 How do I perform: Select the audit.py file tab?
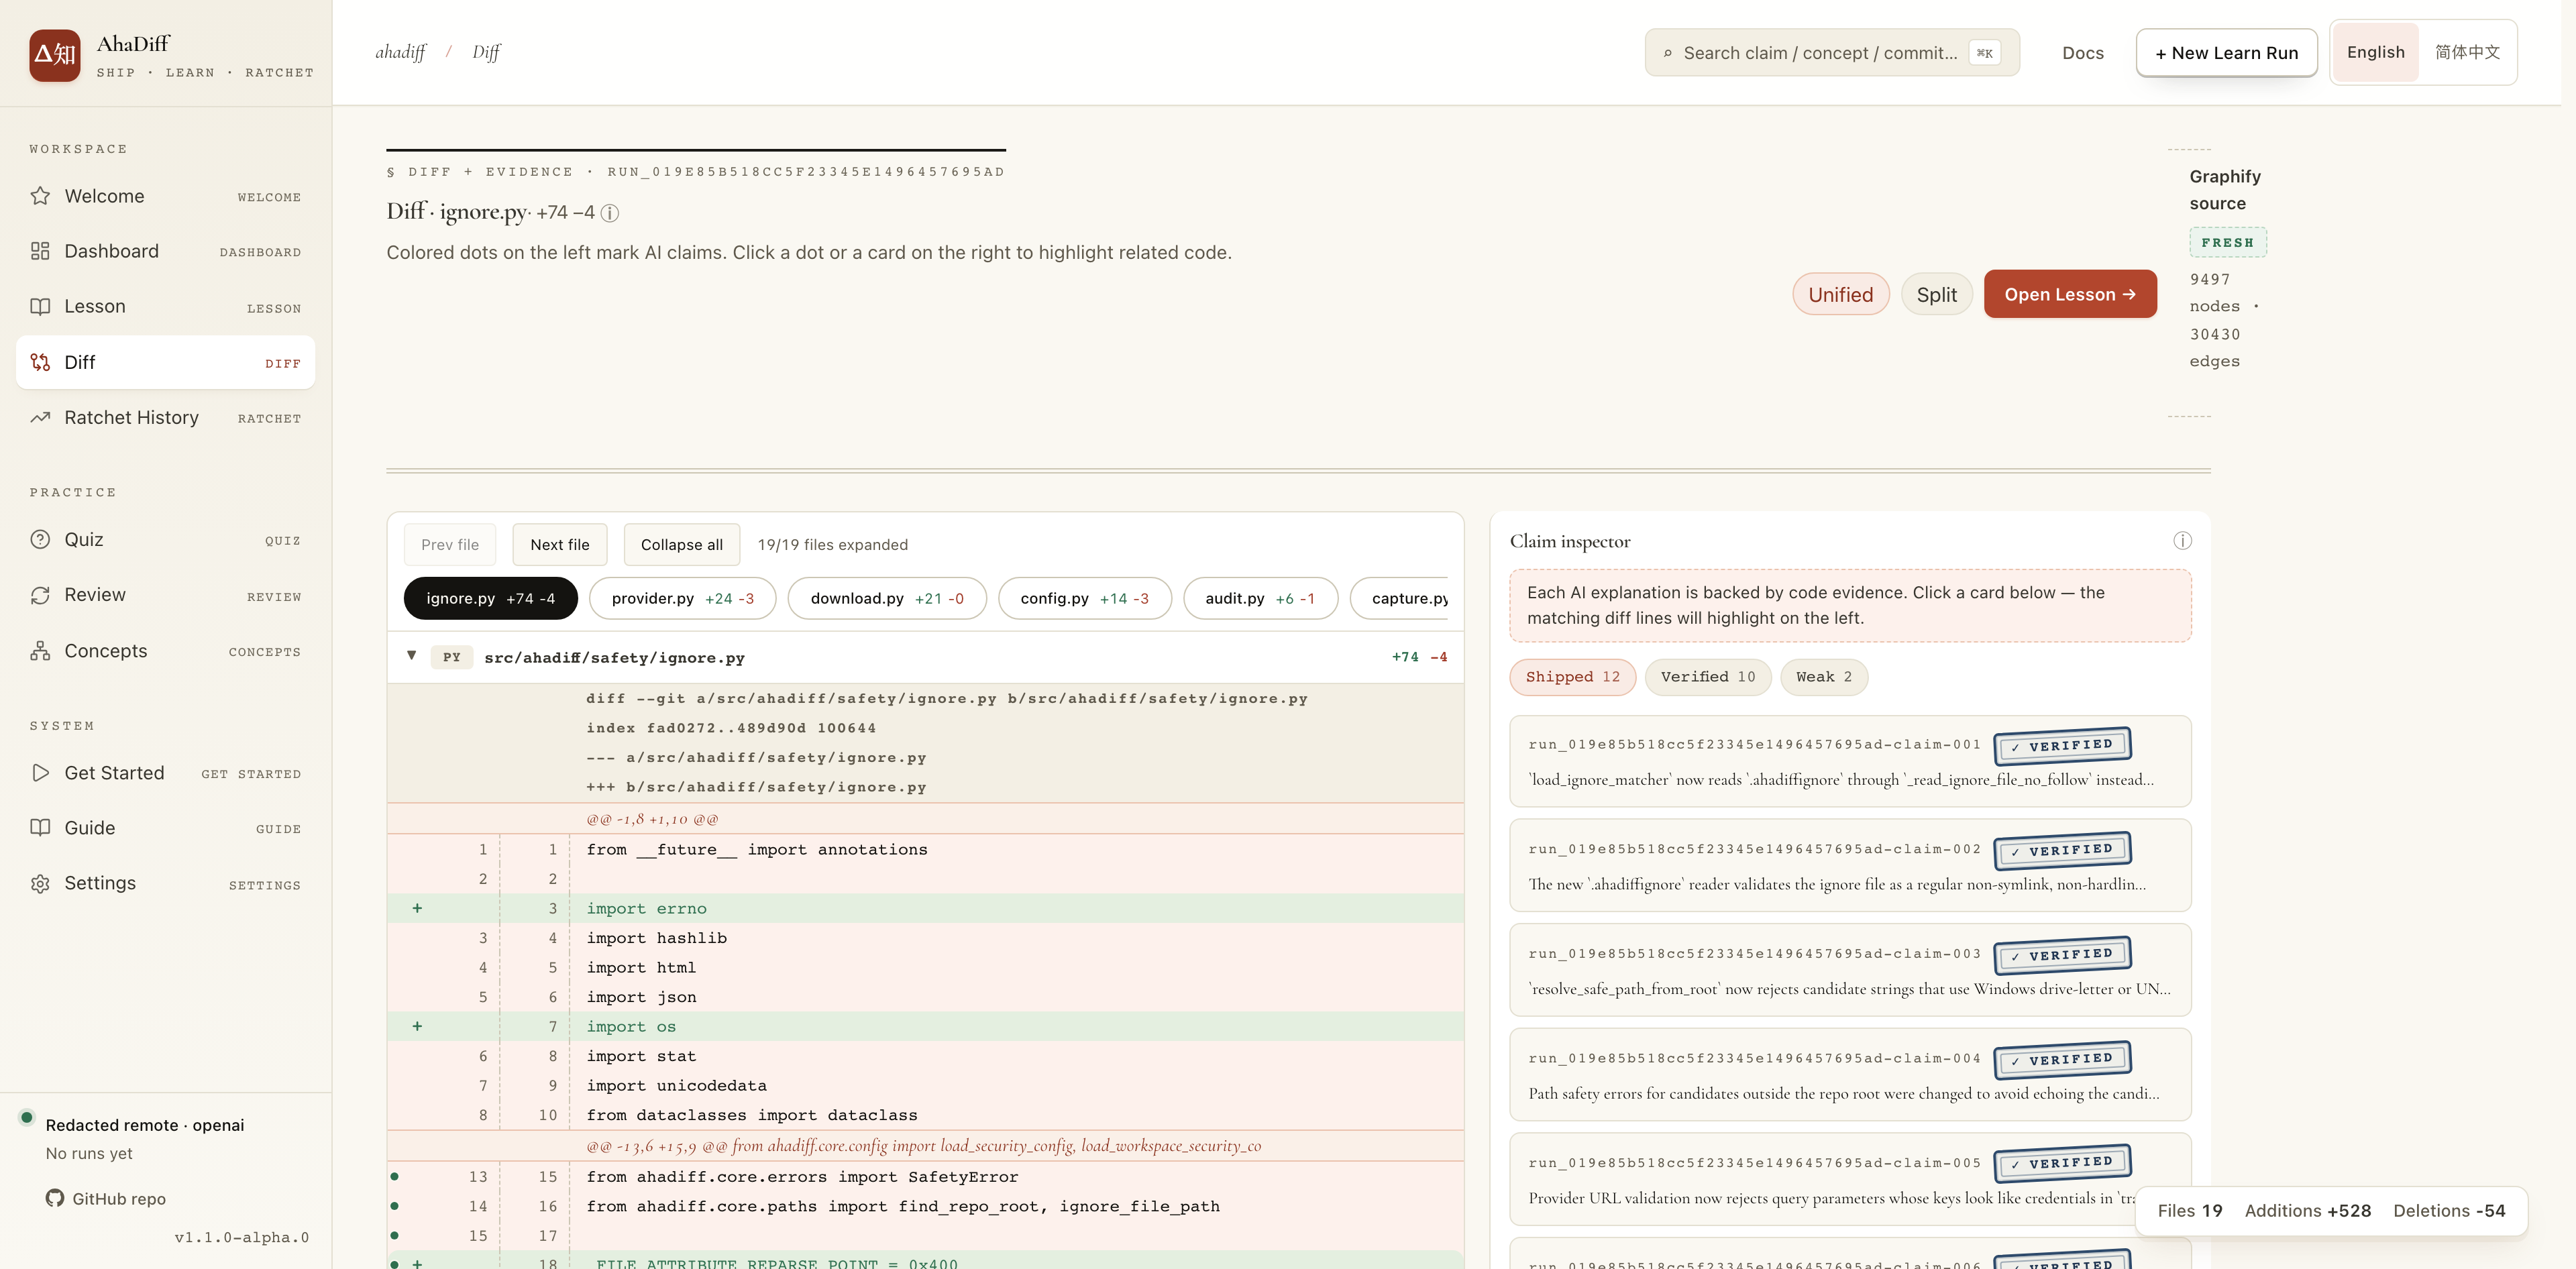(x=1260, y=598)
